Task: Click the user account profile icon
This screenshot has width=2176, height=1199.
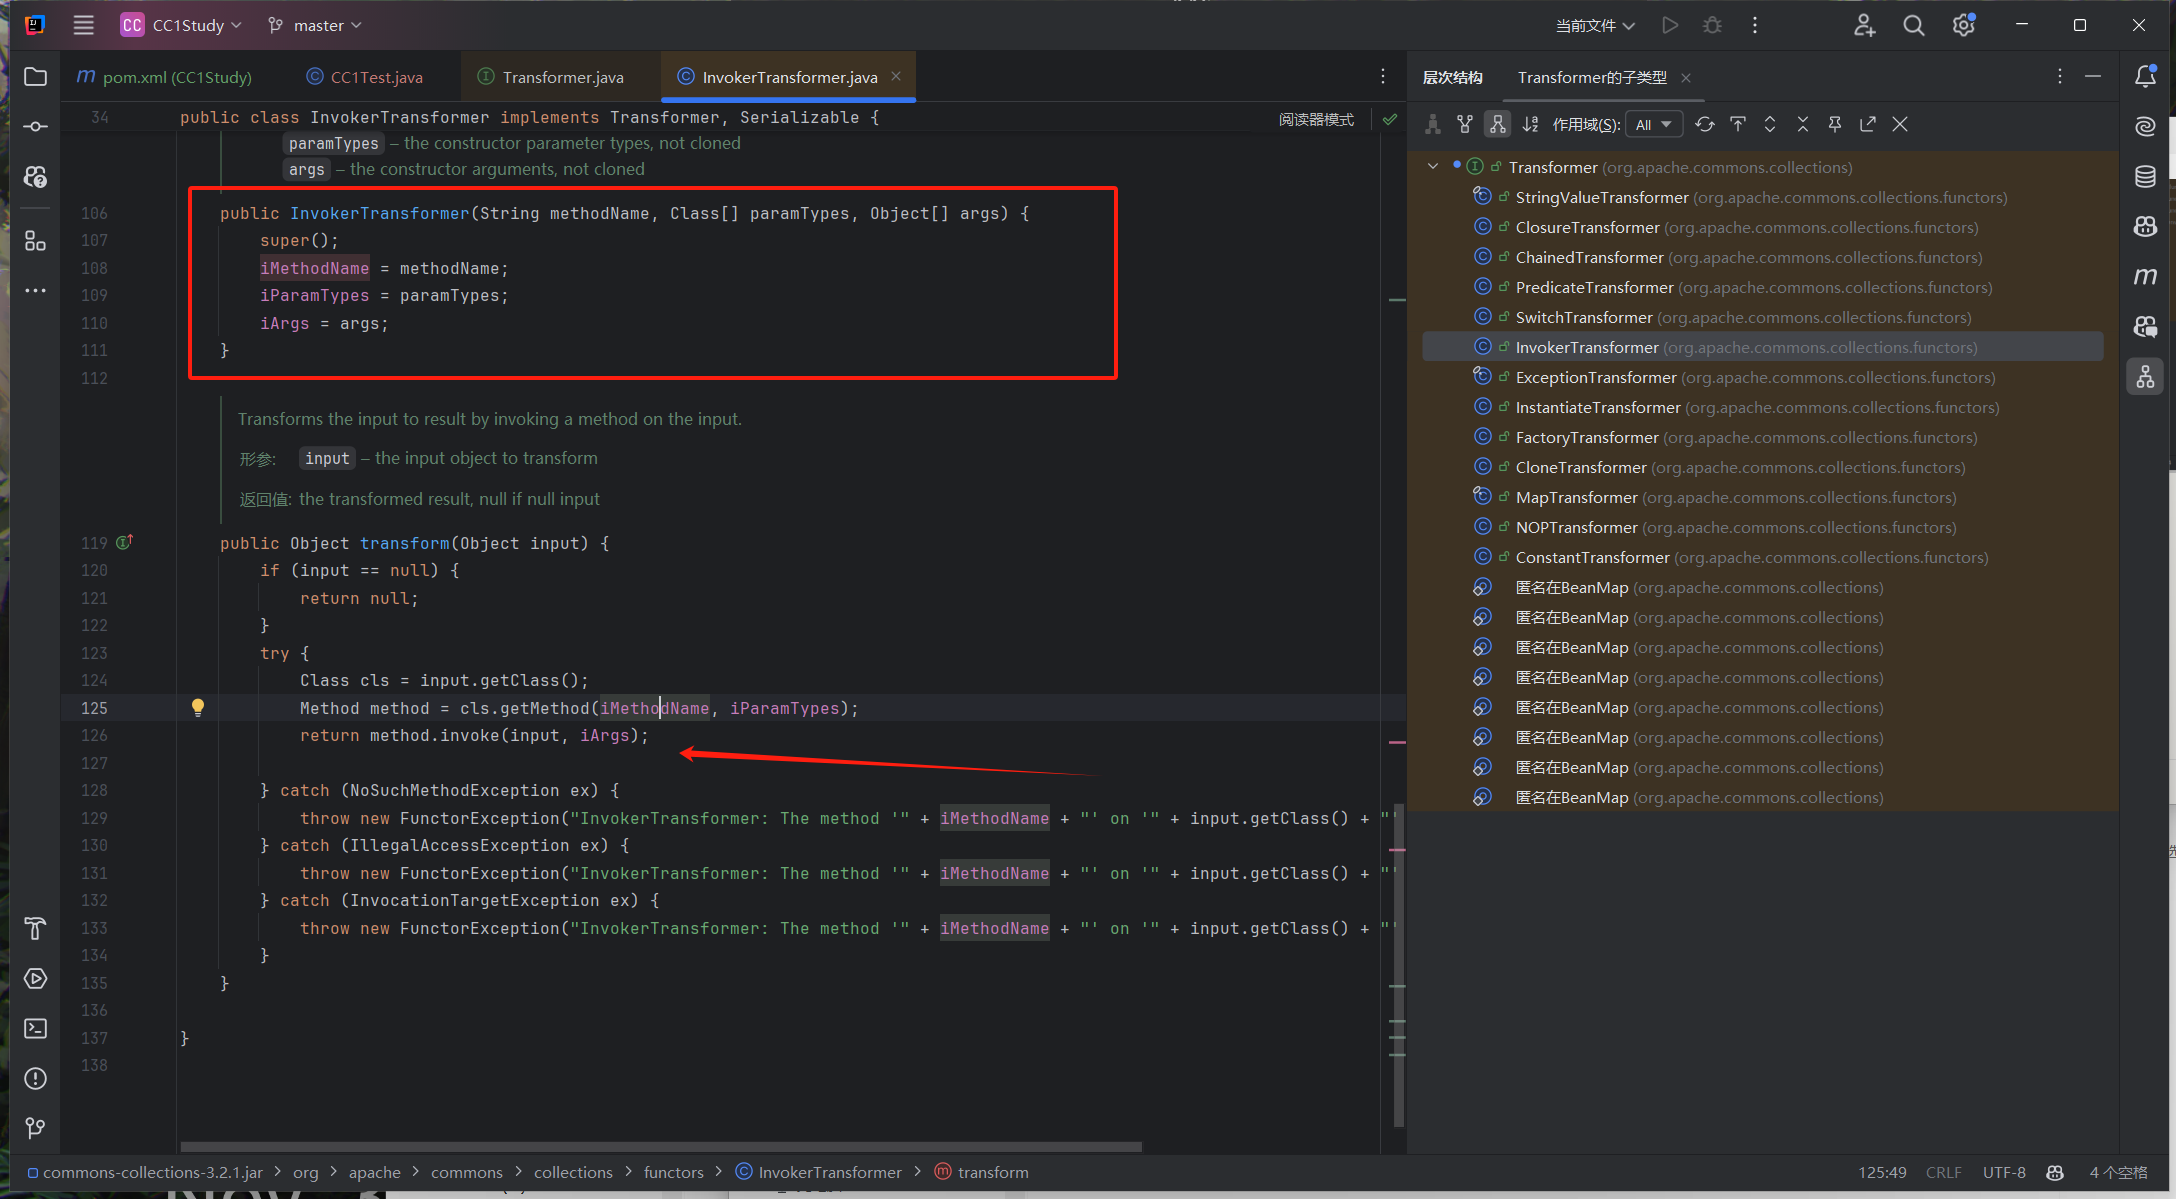Action: 1865,24
